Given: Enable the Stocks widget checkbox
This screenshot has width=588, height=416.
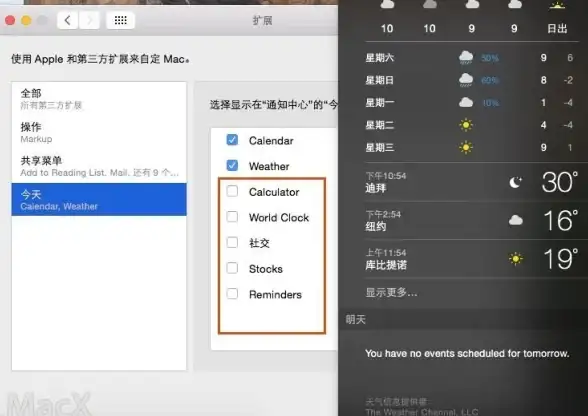Looking at the screenshot, I should click(x=232, y=268).
